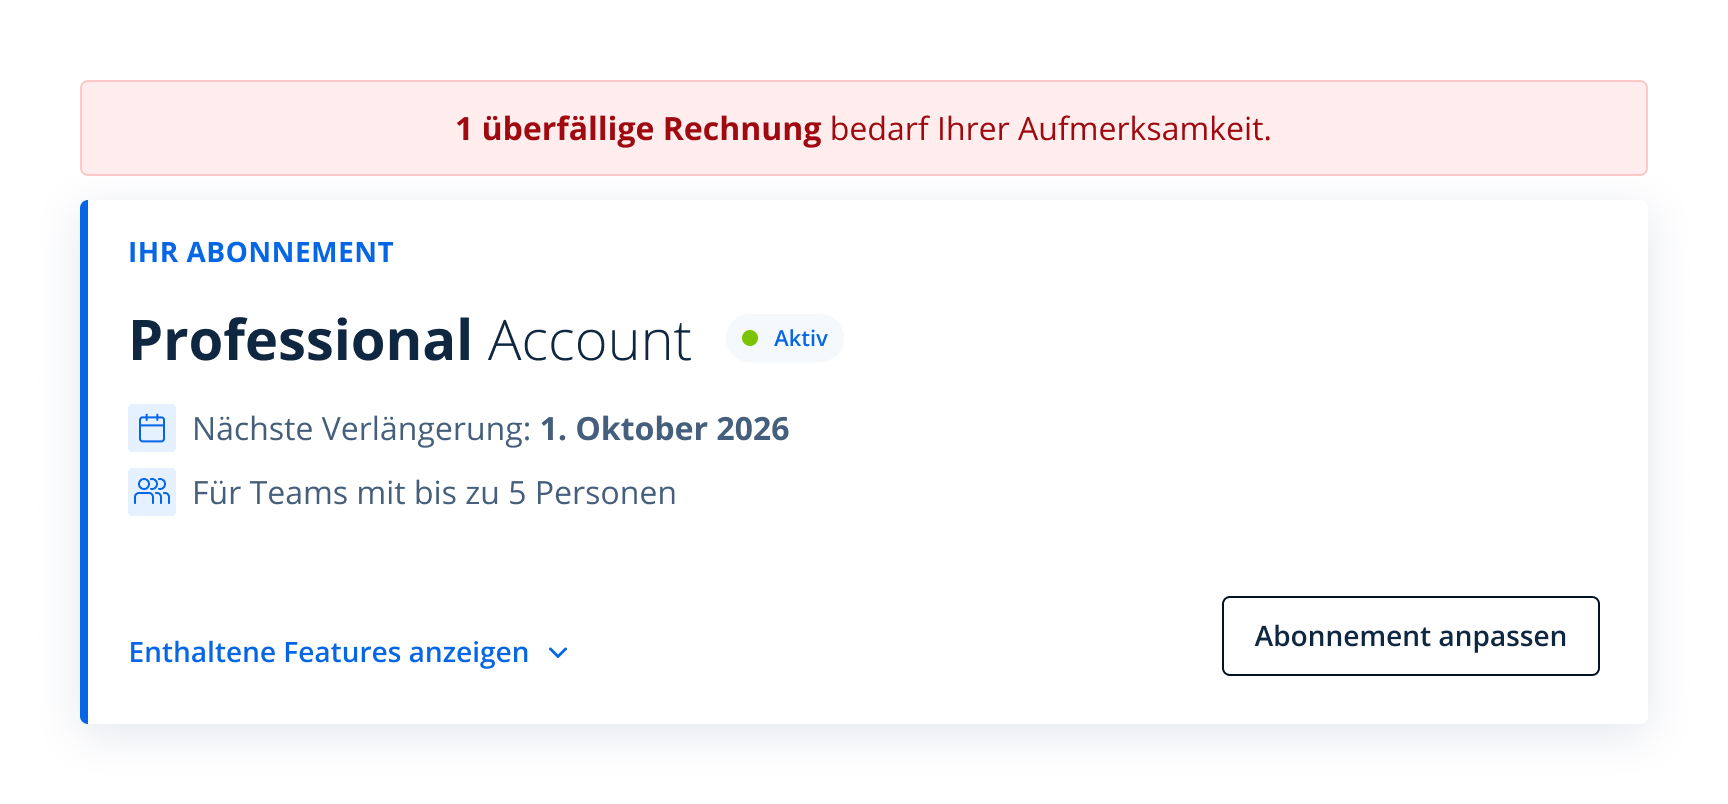Click the 'Nächste Verlängerung:' label
The image size is (1728, 804).
361,429
